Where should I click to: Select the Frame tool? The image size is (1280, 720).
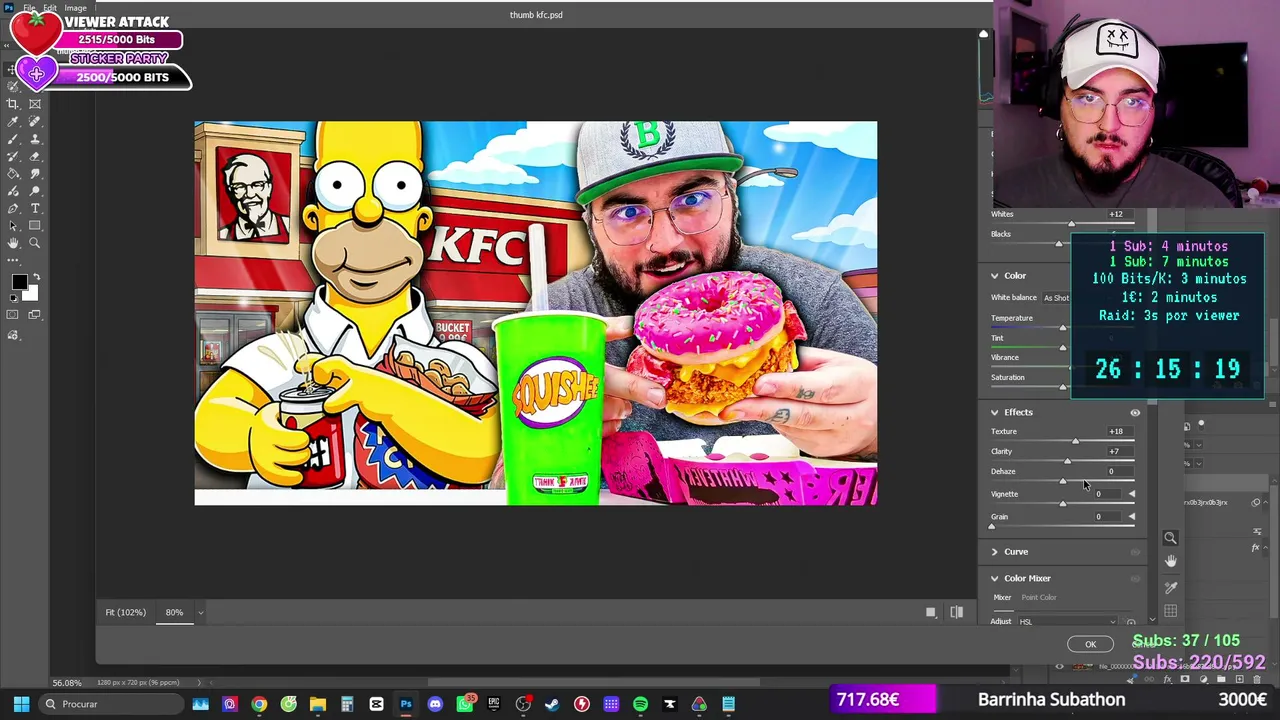[35, 104]
